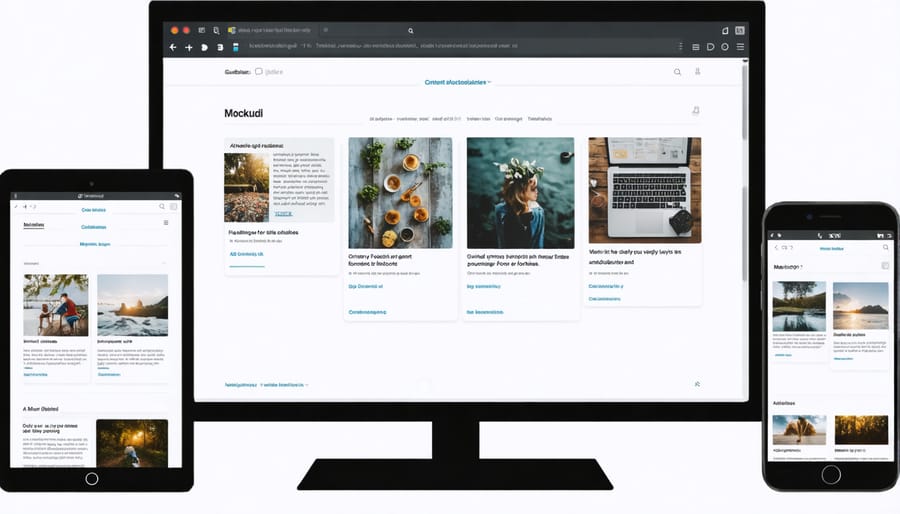The width and height of the screenshot is (900, 514).
Task: Tap the forest path photo on tablet
Action: tap(132, 443)
